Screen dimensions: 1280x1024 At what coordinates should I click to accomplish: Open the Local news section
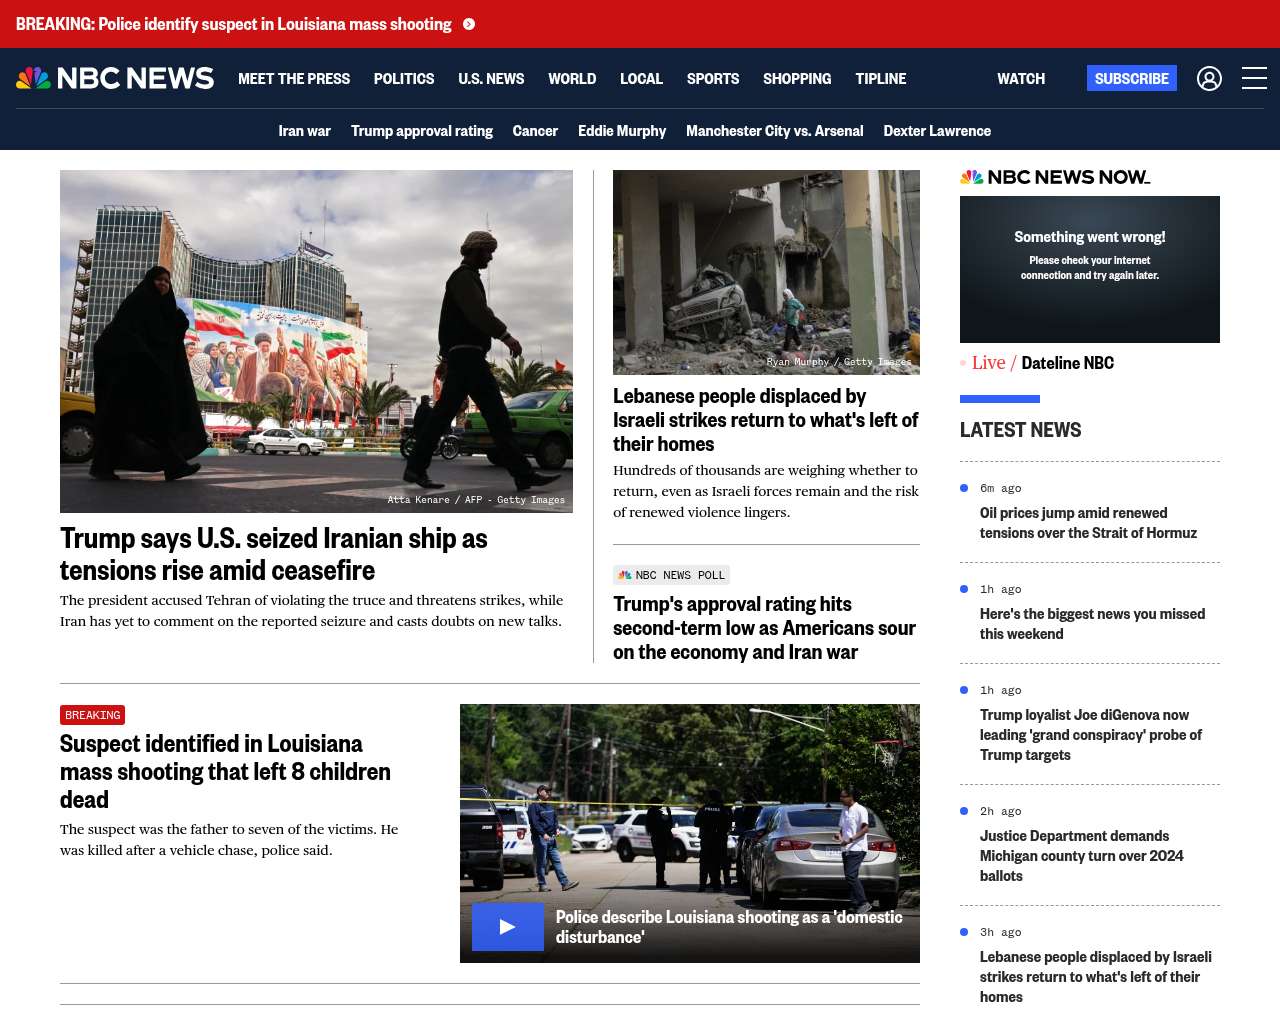coord(641,78)
